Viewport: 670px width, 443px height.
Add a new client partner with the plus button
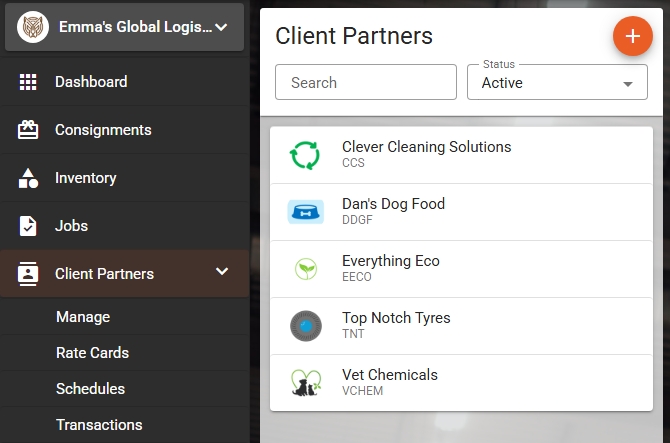point(632,36)
